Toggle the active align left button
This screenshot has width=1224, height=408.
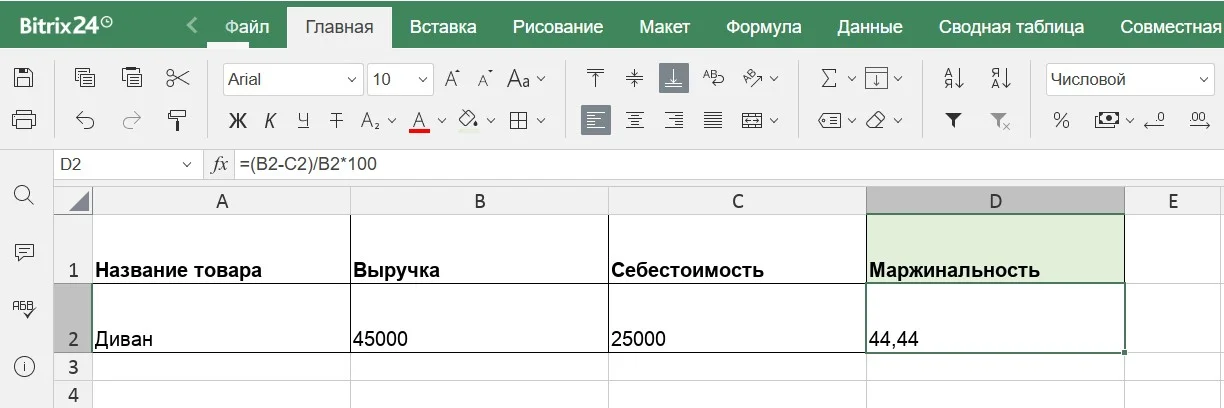596,121
